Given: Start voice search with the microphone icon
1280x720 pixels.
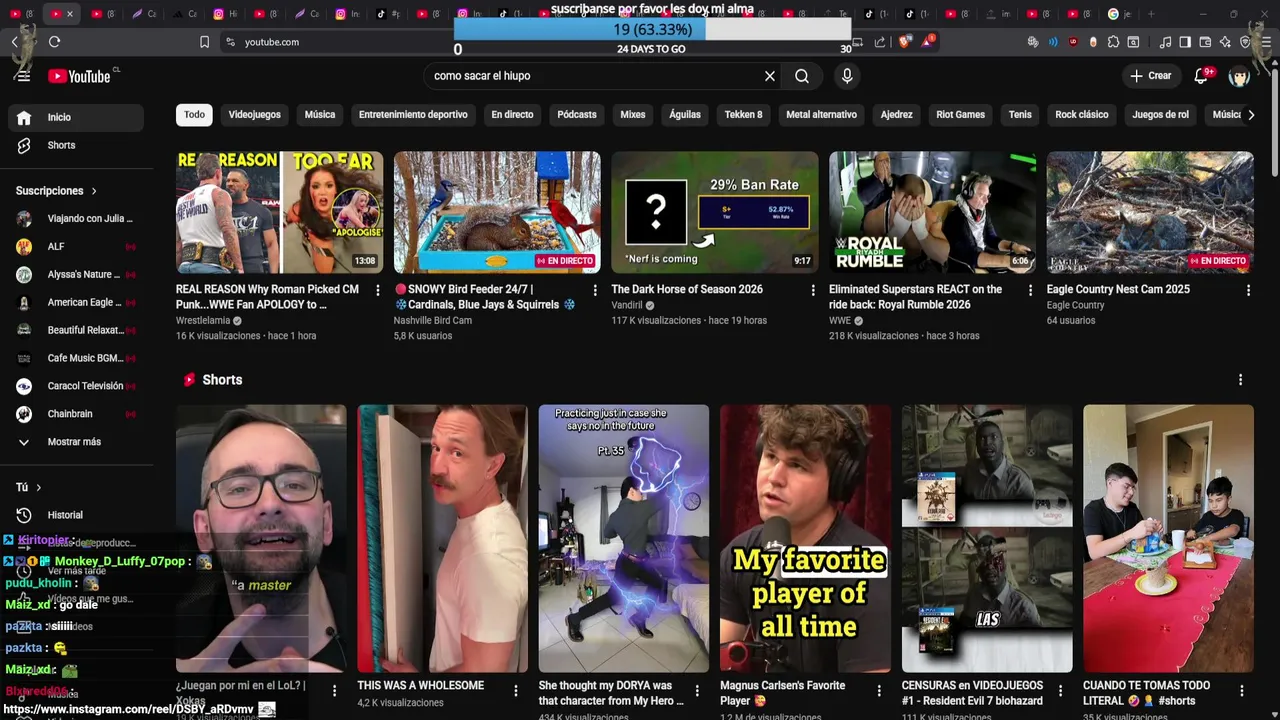Looking at the screenshot, I should [x=847, y=76].
